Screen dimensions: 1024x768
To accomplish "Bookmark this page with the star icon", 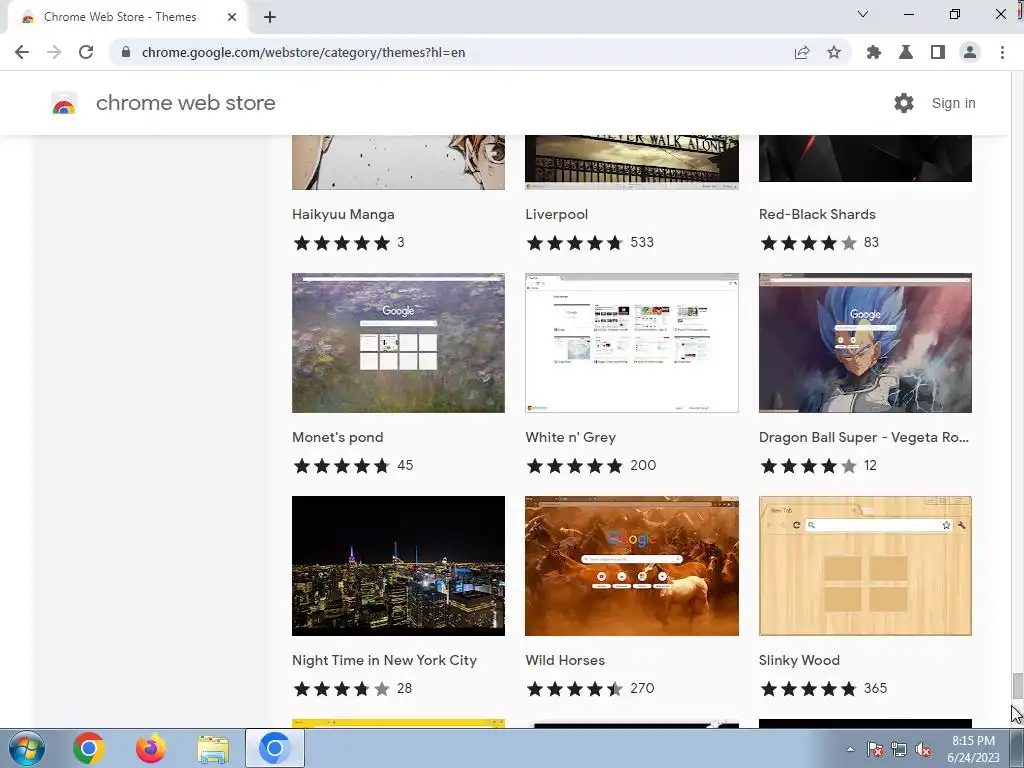I will (x=834, y=52).
